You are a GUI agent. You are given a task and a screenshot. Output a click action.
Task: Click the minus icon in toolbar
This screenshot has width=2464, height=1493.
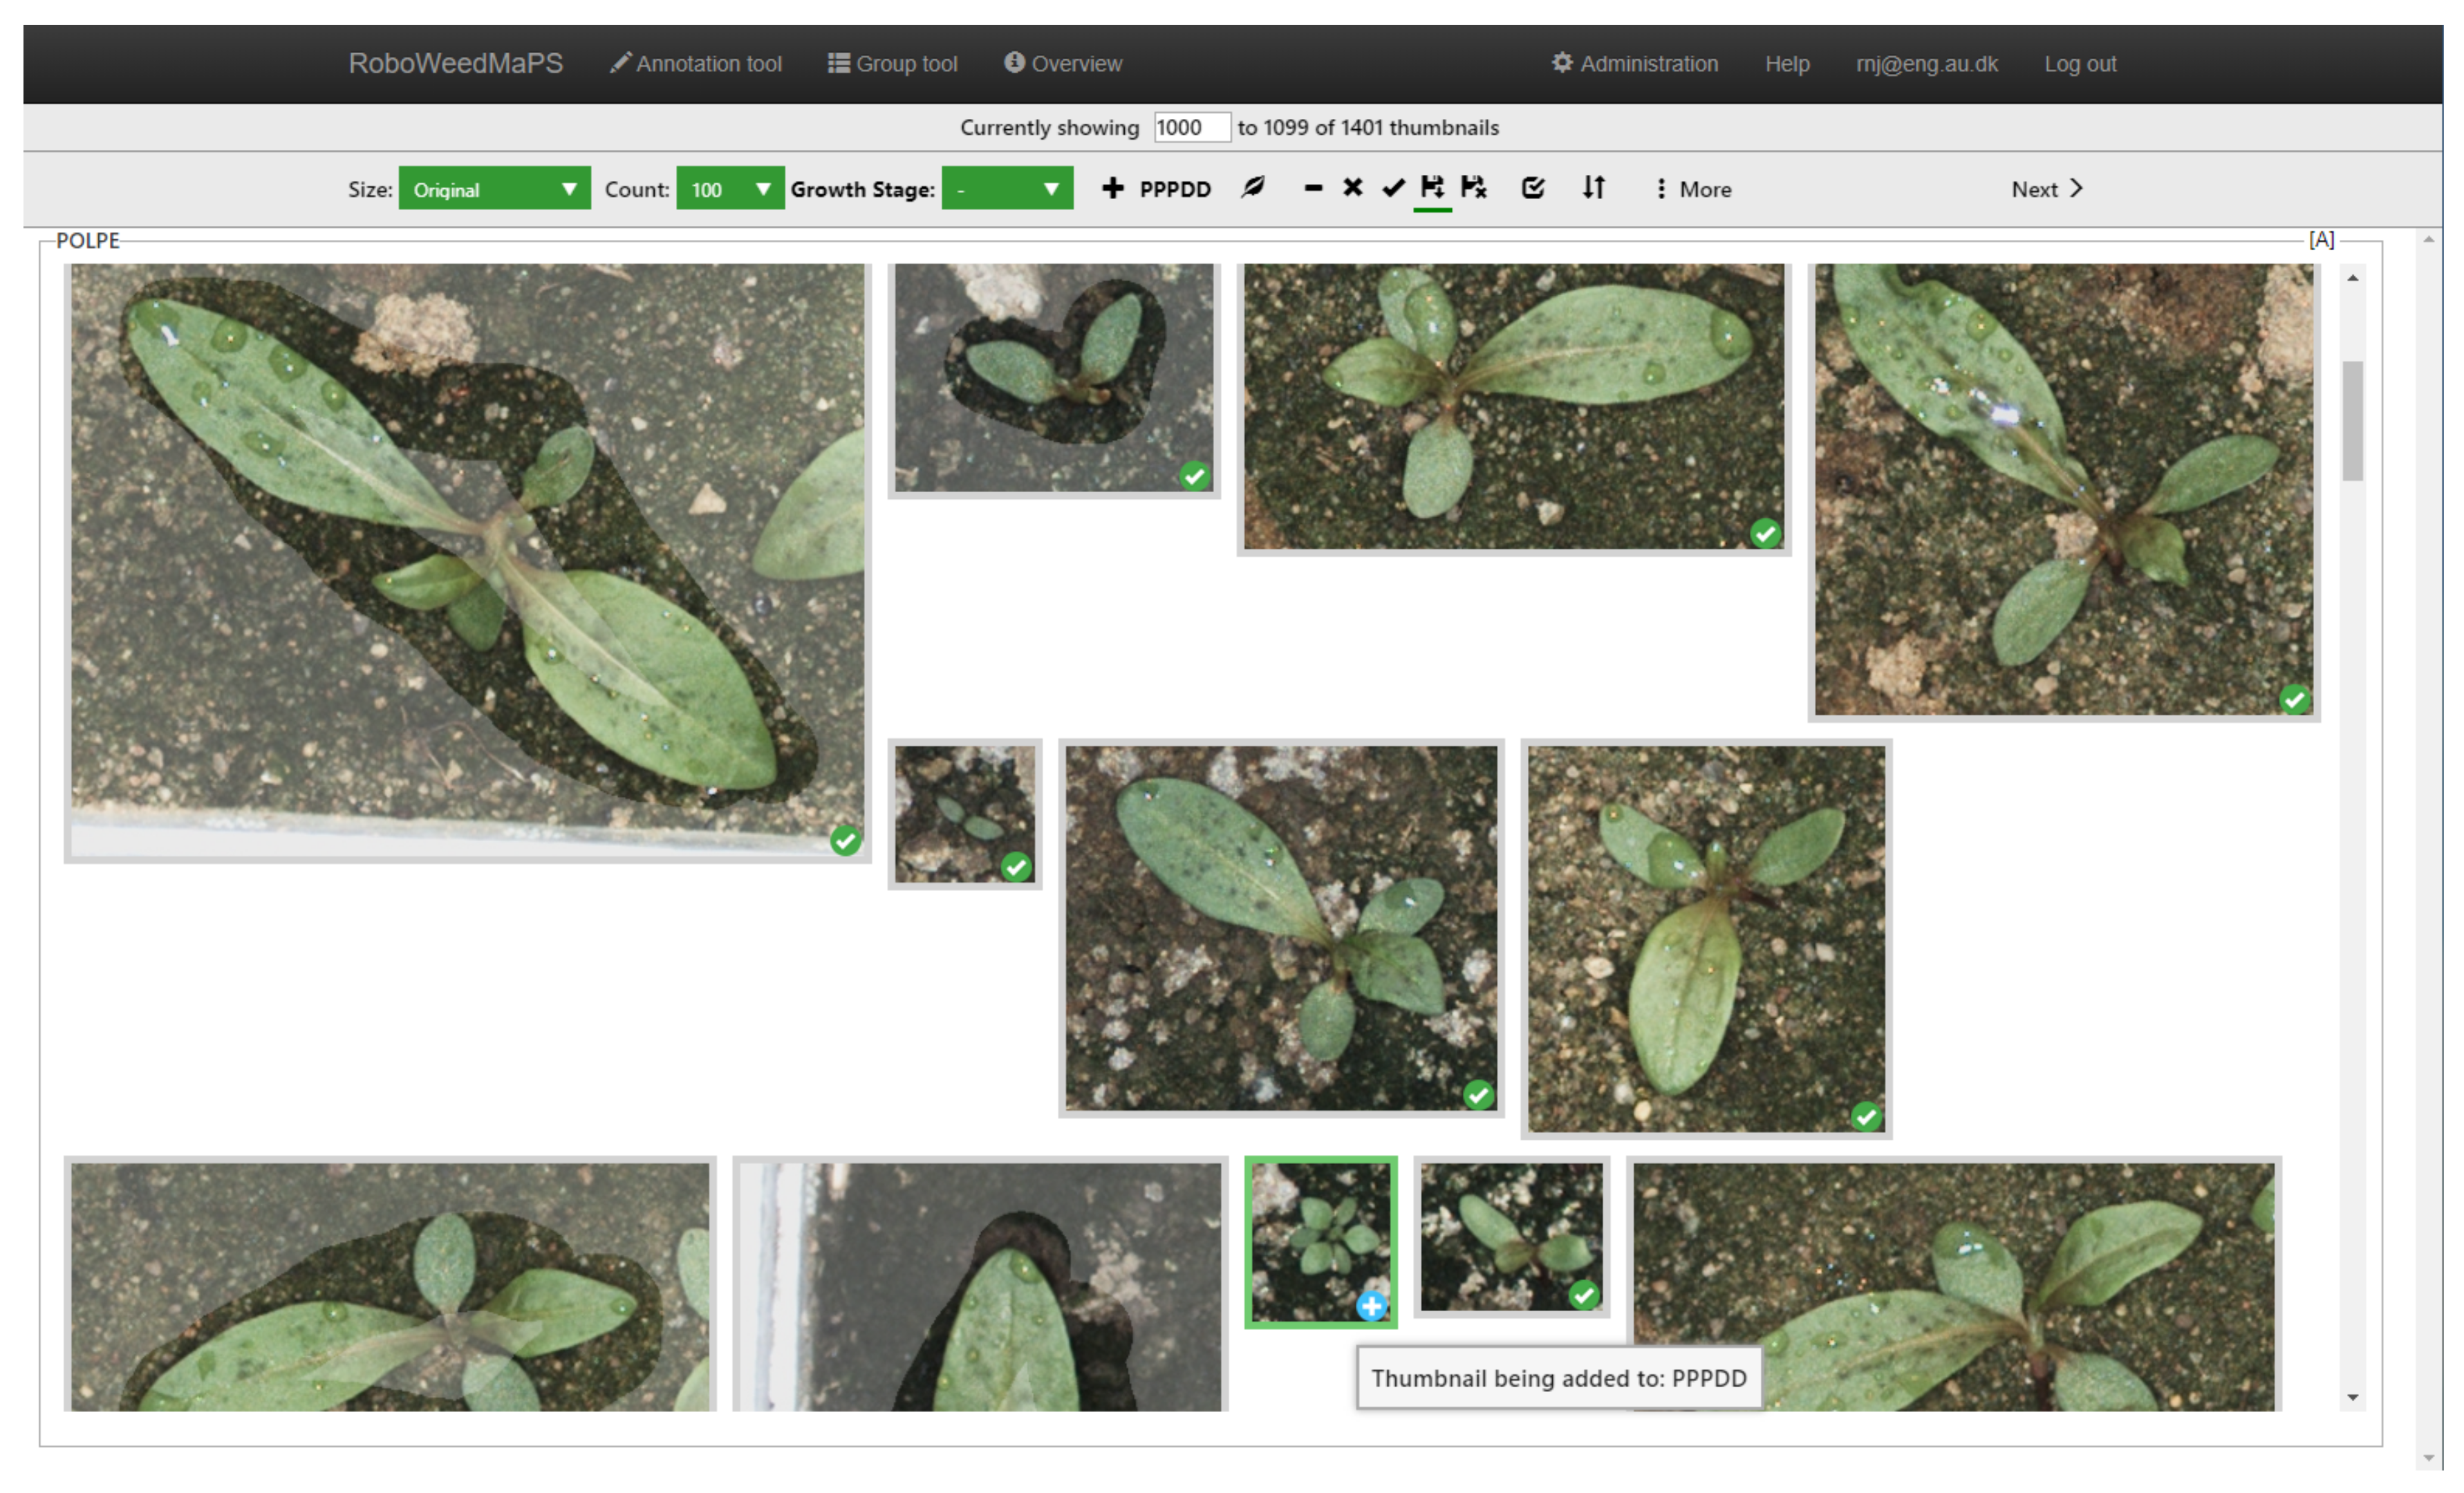coord(1313,188)
